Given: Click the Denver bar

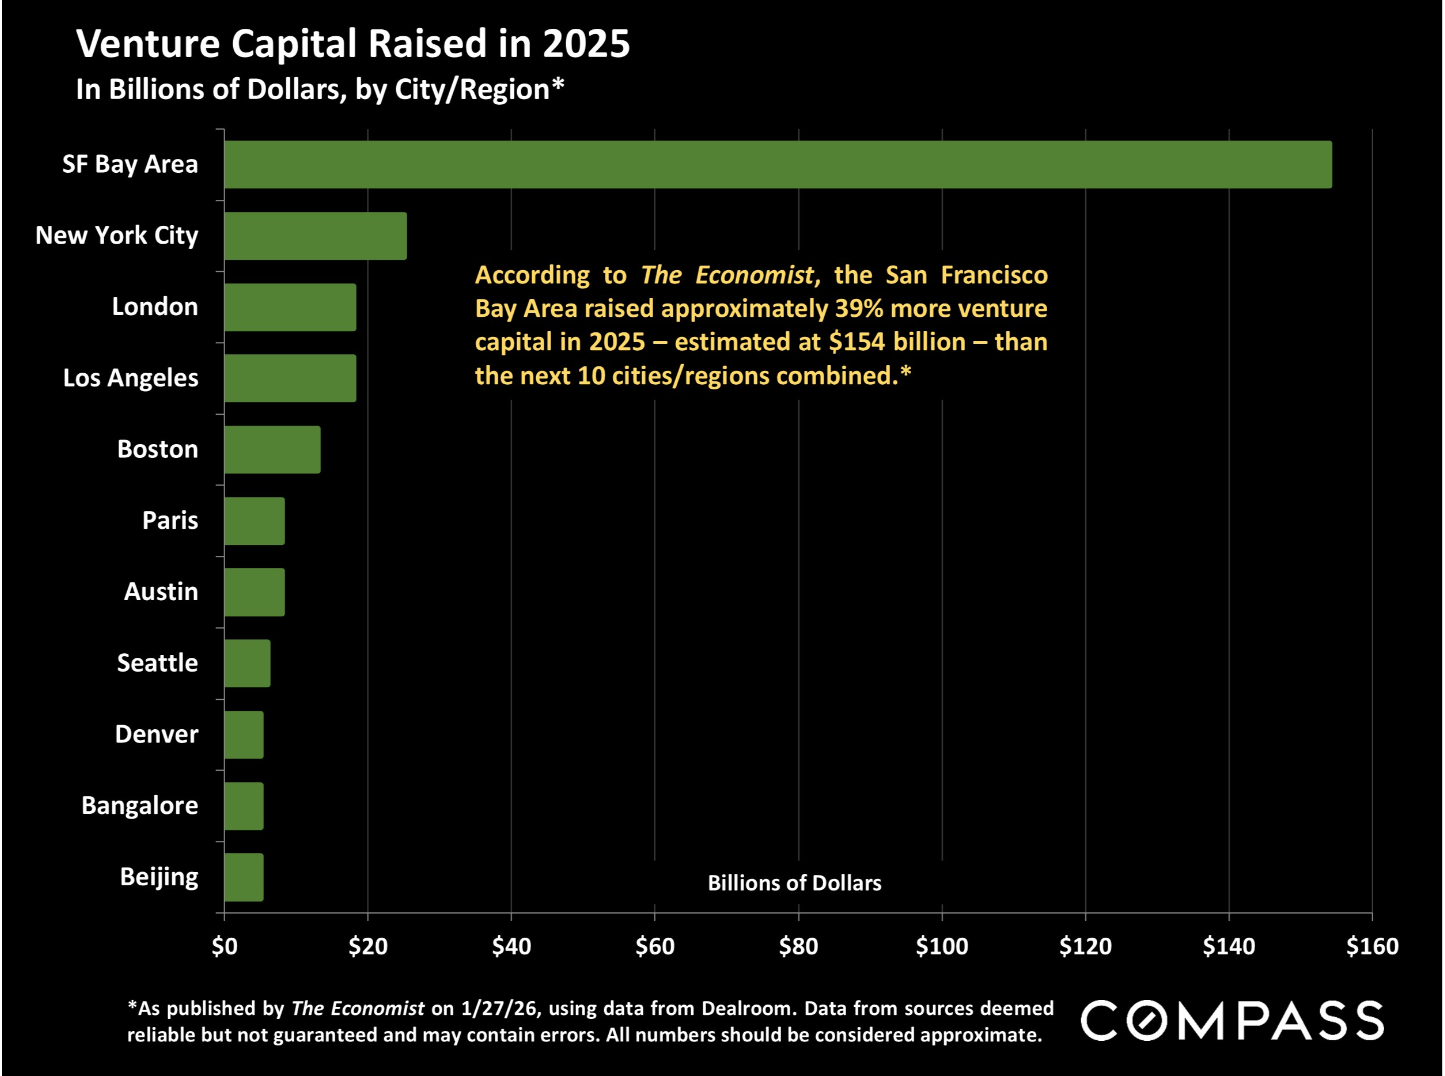Looking at the screenshot, I should (x=244, y=735).
